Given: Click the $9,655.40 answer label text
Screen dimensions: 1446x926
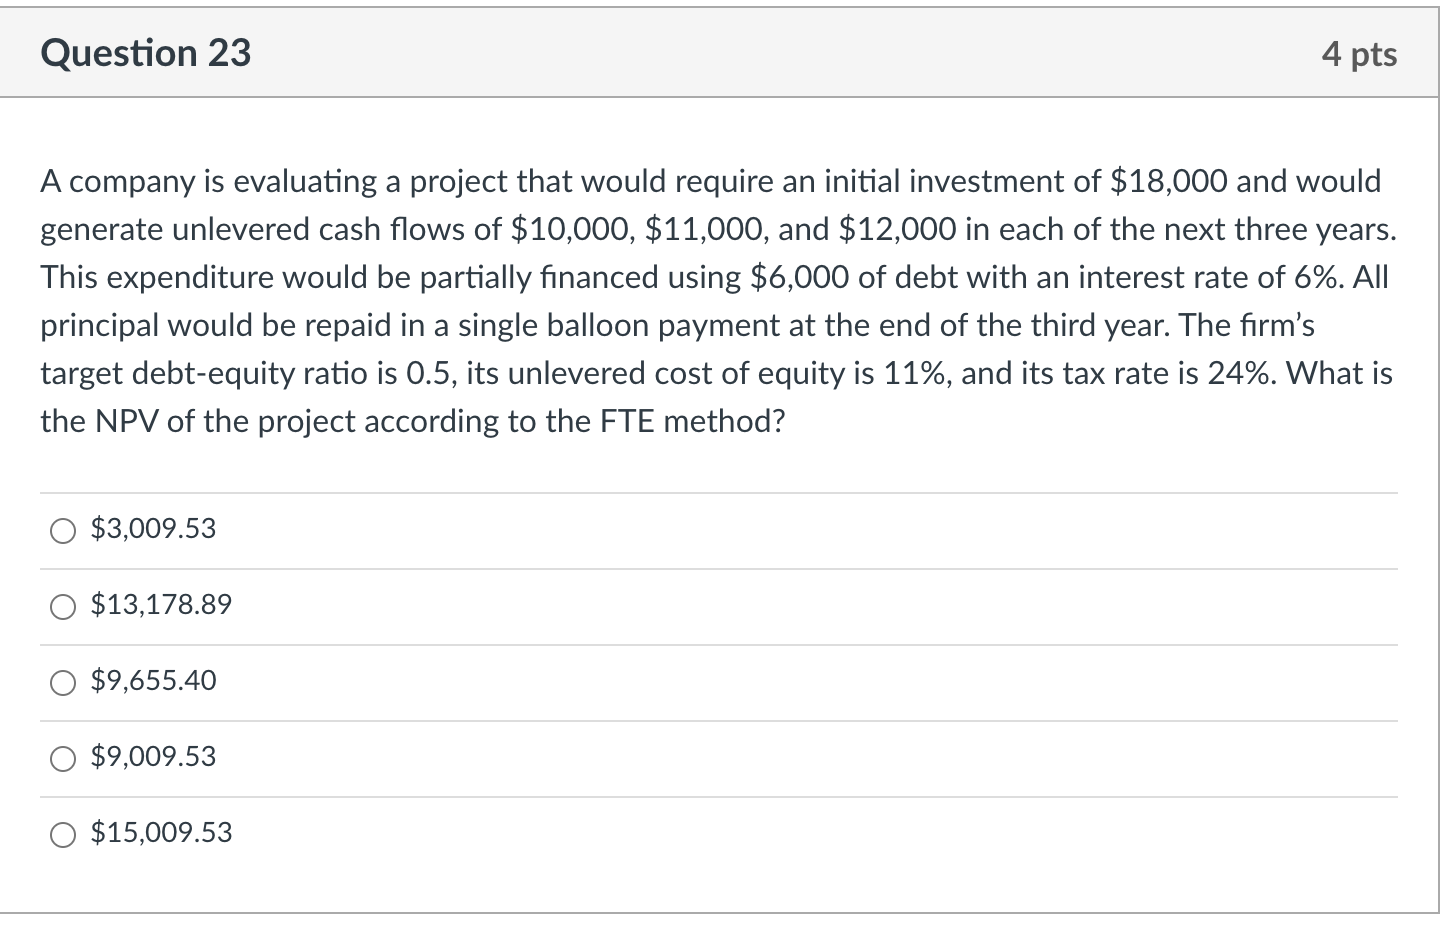Looking at the screenshot, I should click(153, 681).
